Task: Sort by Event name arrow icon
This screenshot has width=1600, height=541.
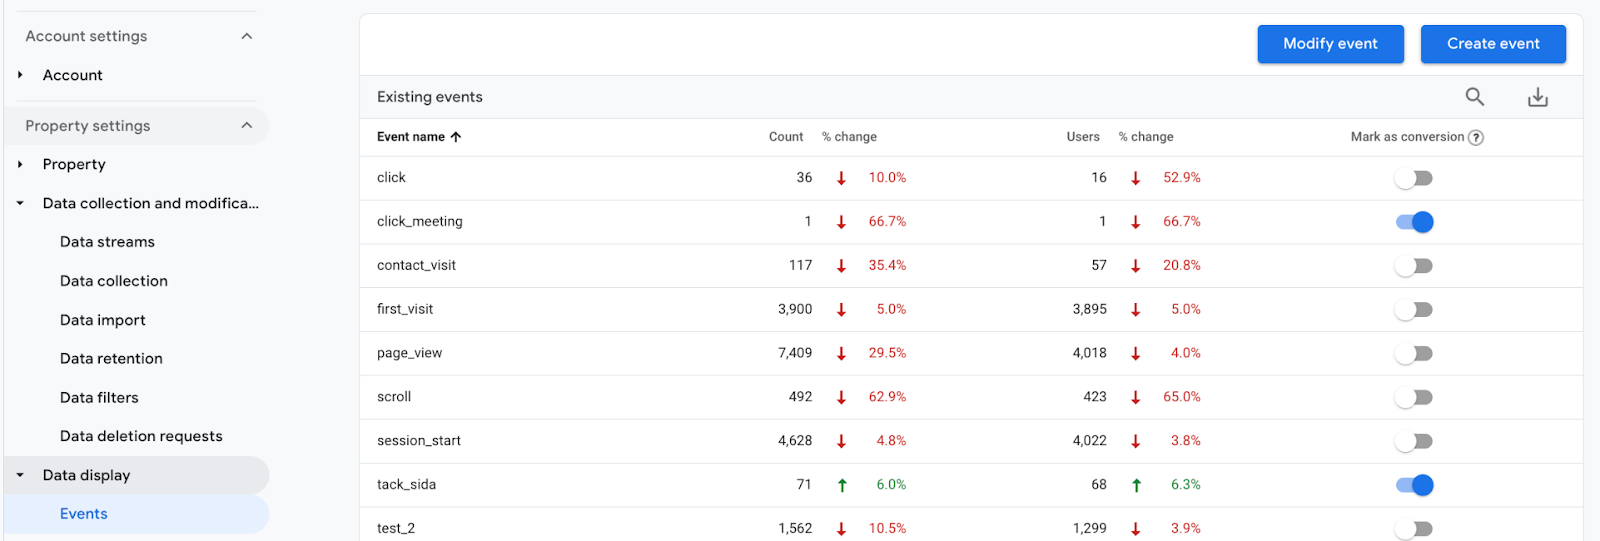Action: pos(456,137)
